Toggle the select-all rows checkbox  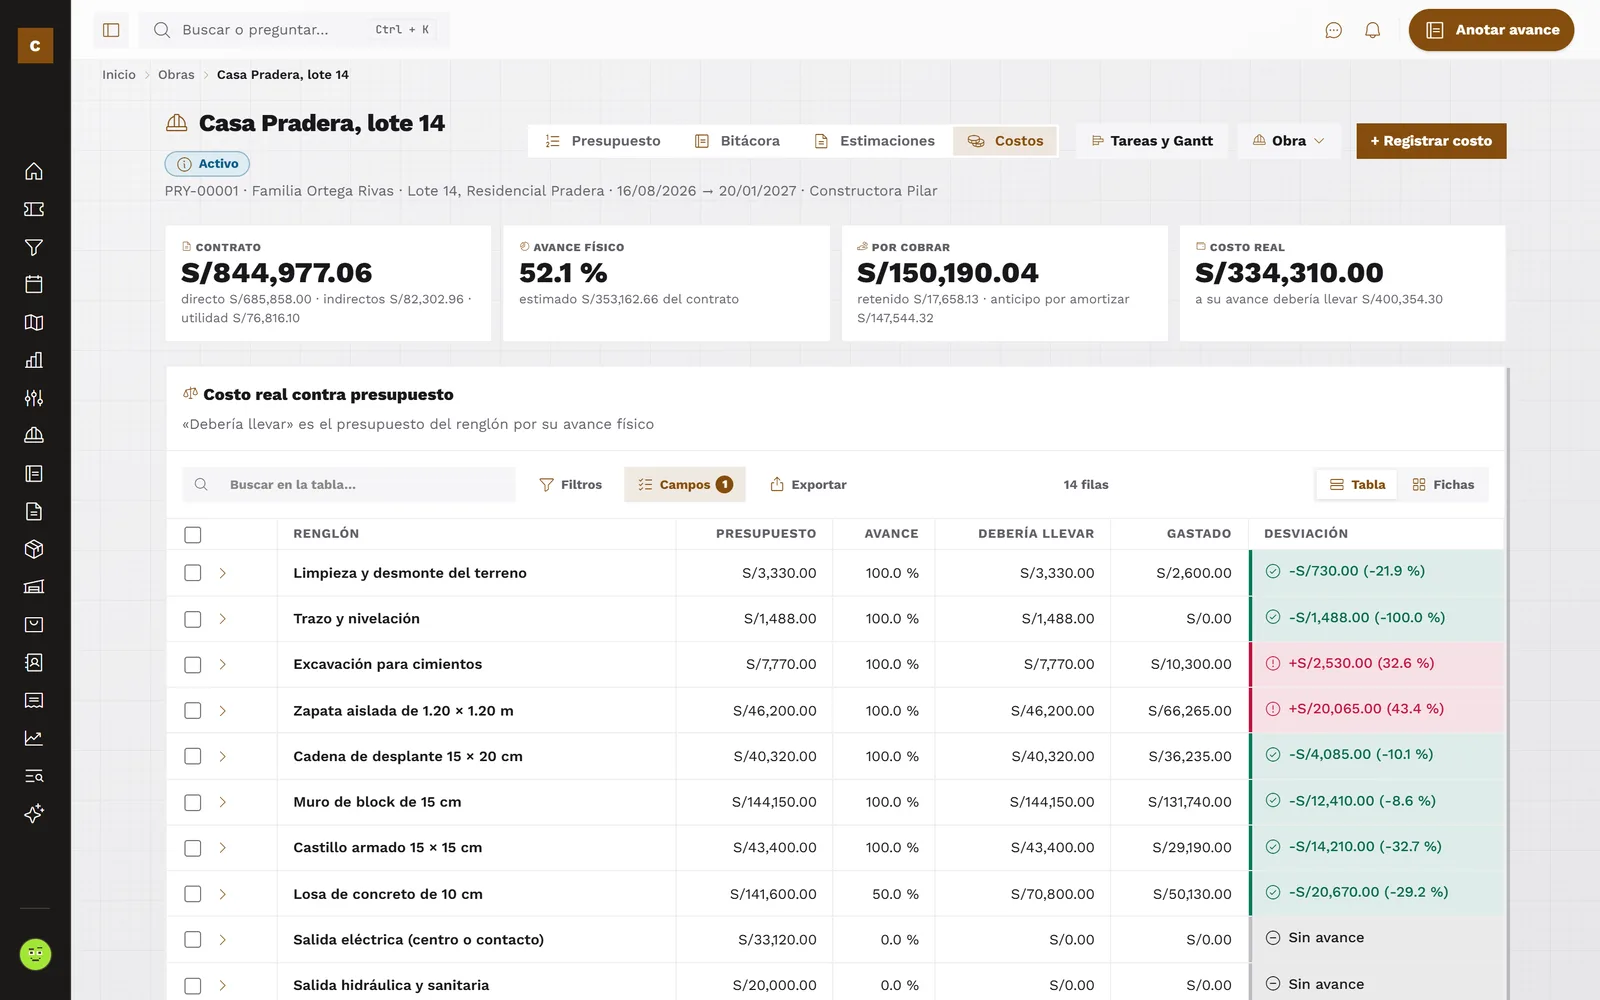click(x=193, y=534)
